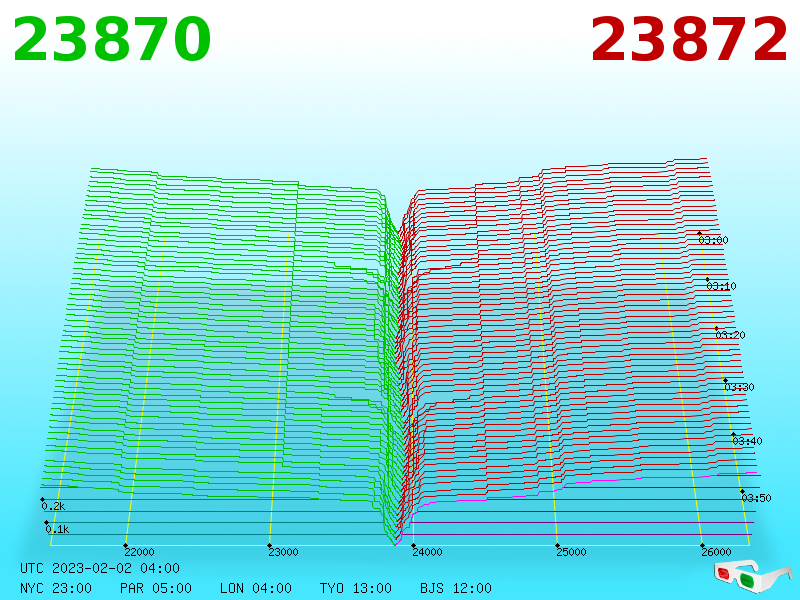Click the 03:20 time axis marker
800x600 pixels.
731,335
